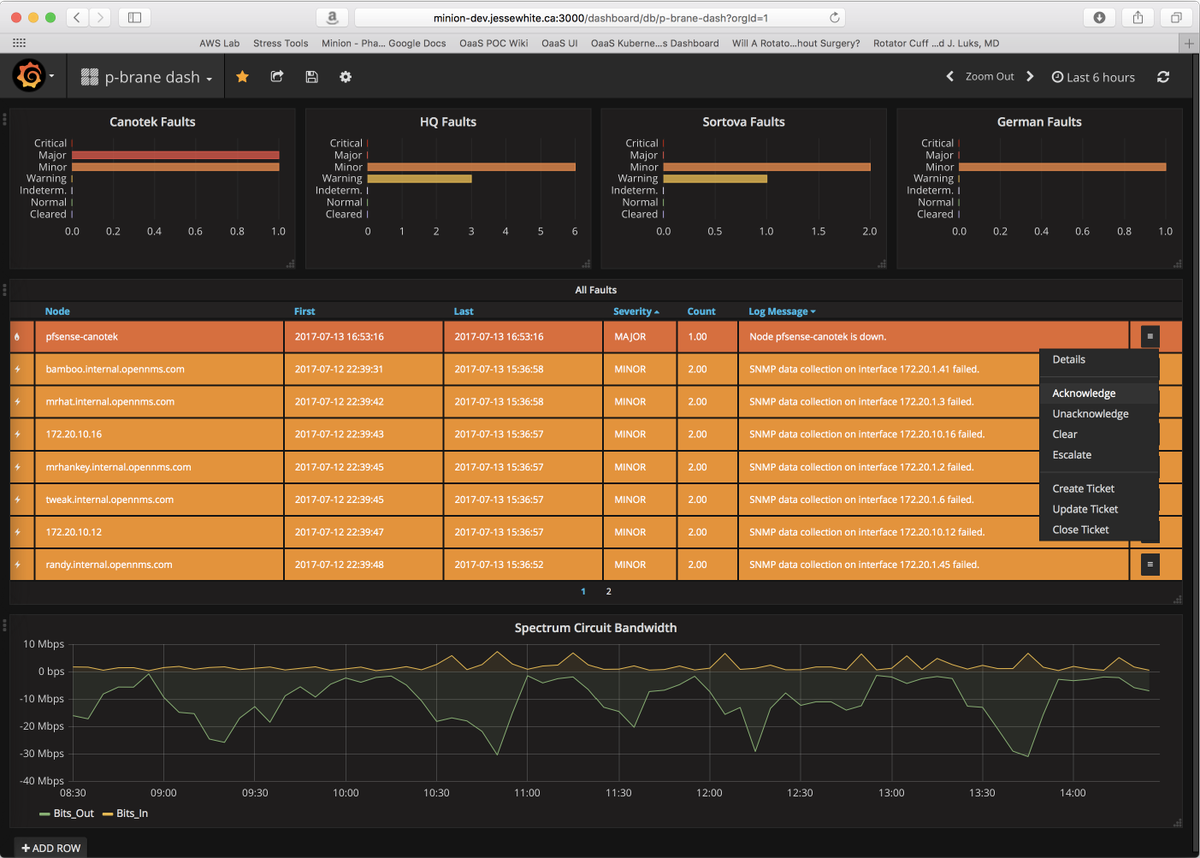Viewport: 1200px width, 858px height.
Task: Open All Faults panel title
Action: (596, 290)
